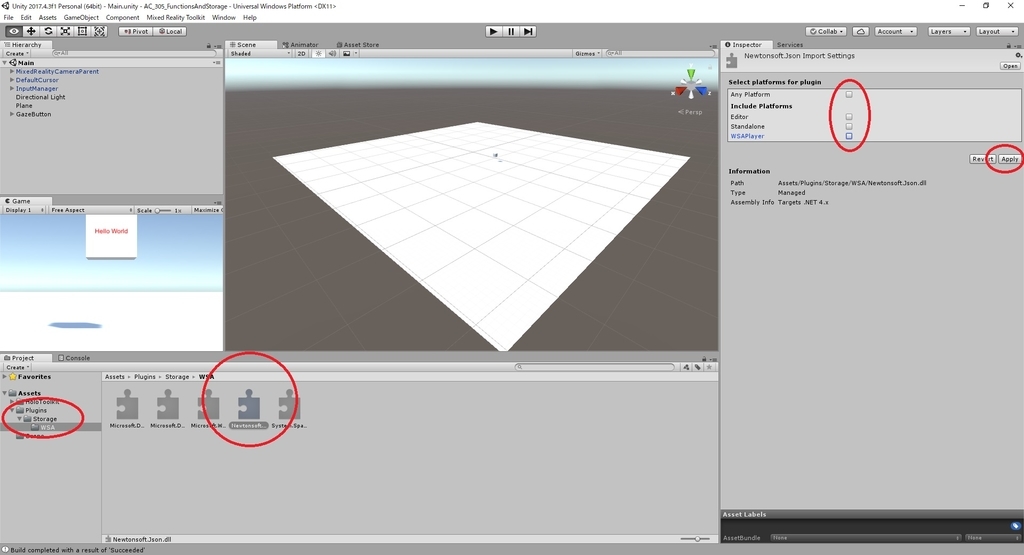Open the Layers dropdown
1024x555 pixels.
pos(948,31)
